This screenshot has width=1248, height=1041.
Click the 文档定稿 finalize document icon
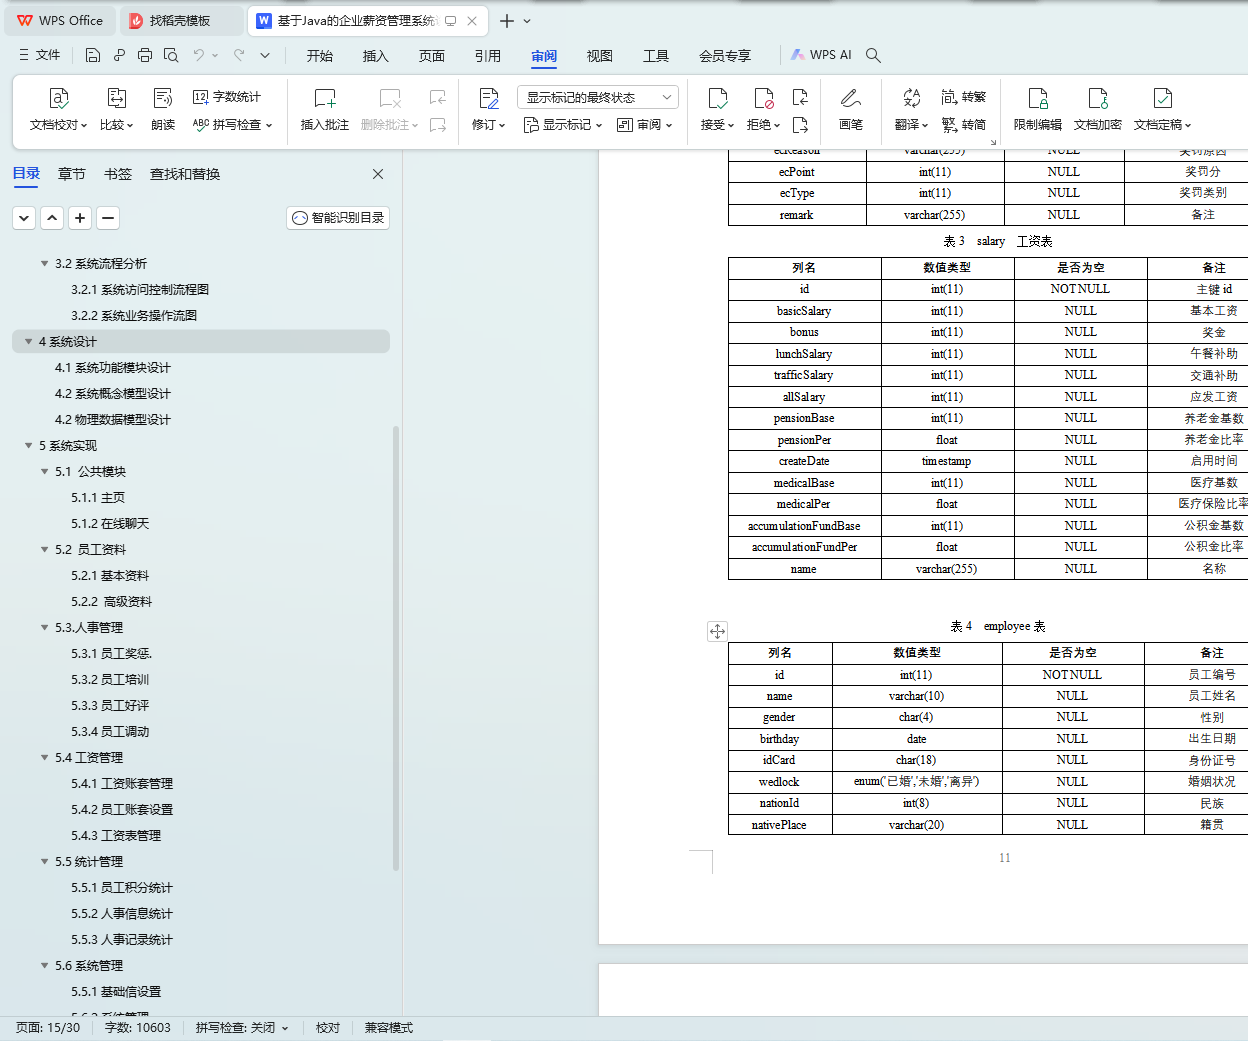pos(1162,98)
